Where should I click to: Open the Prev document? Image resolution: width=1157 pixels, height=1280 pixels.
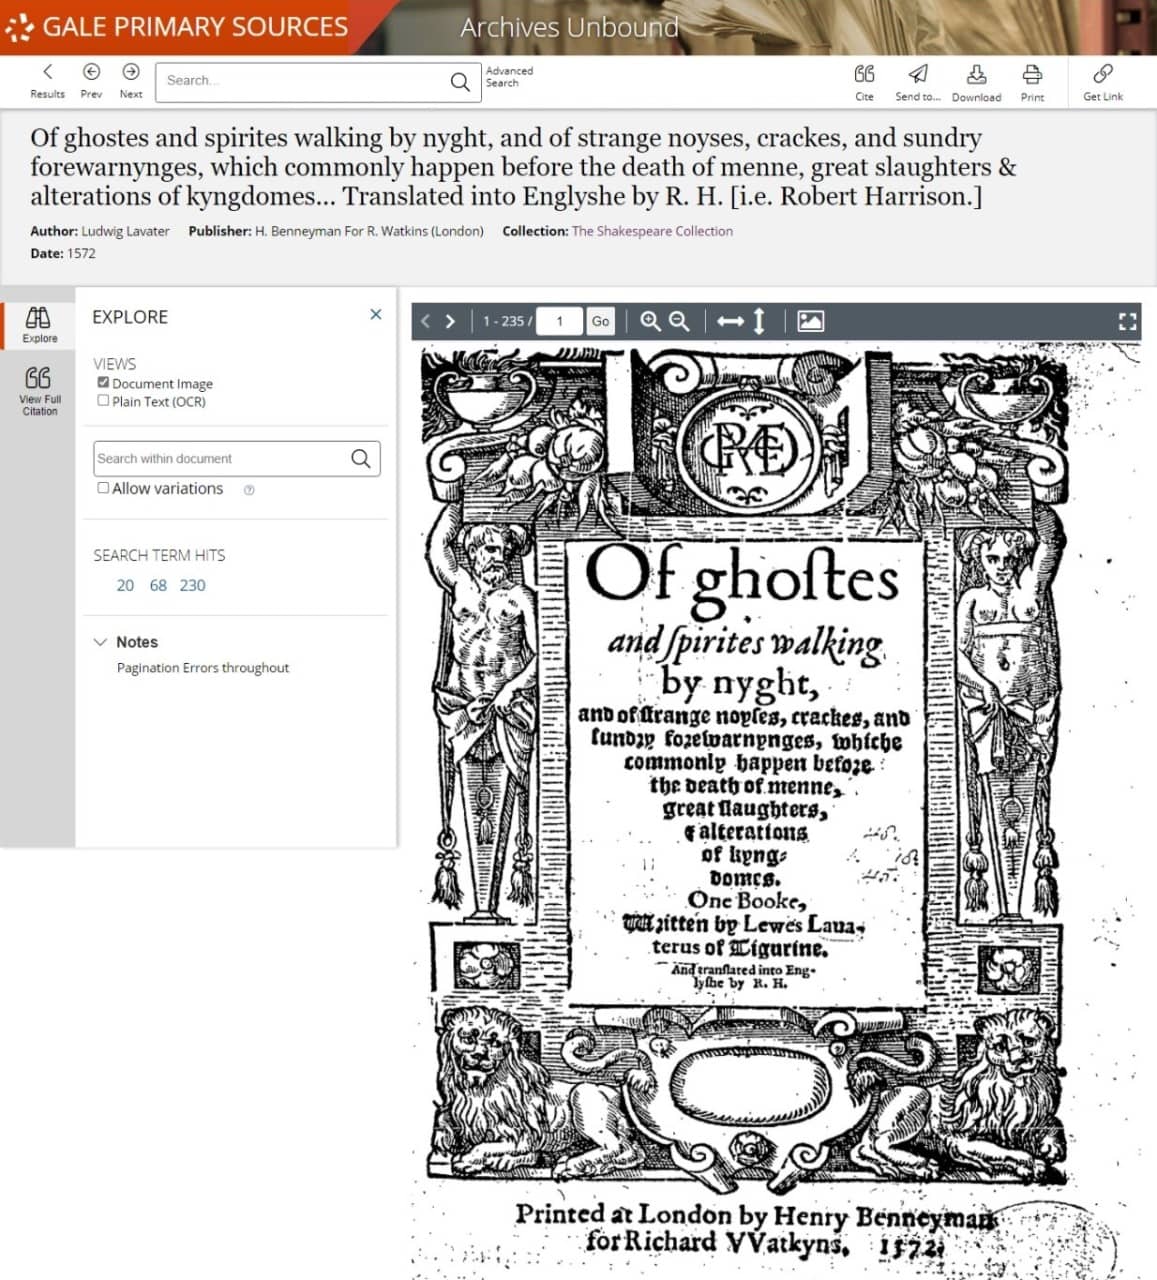(x=91, y=81)
